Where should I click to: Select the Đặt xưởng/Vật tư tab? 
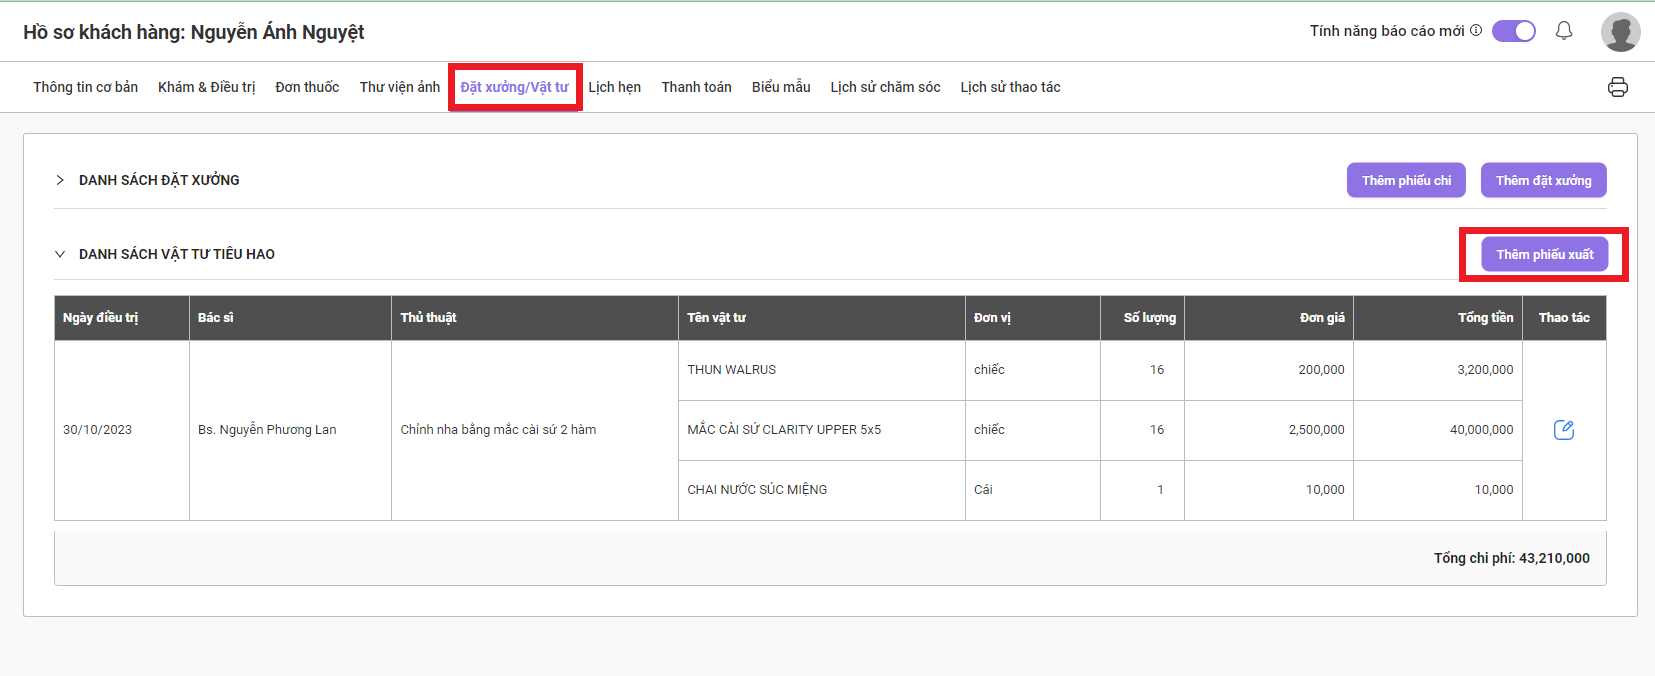(514, 87)
